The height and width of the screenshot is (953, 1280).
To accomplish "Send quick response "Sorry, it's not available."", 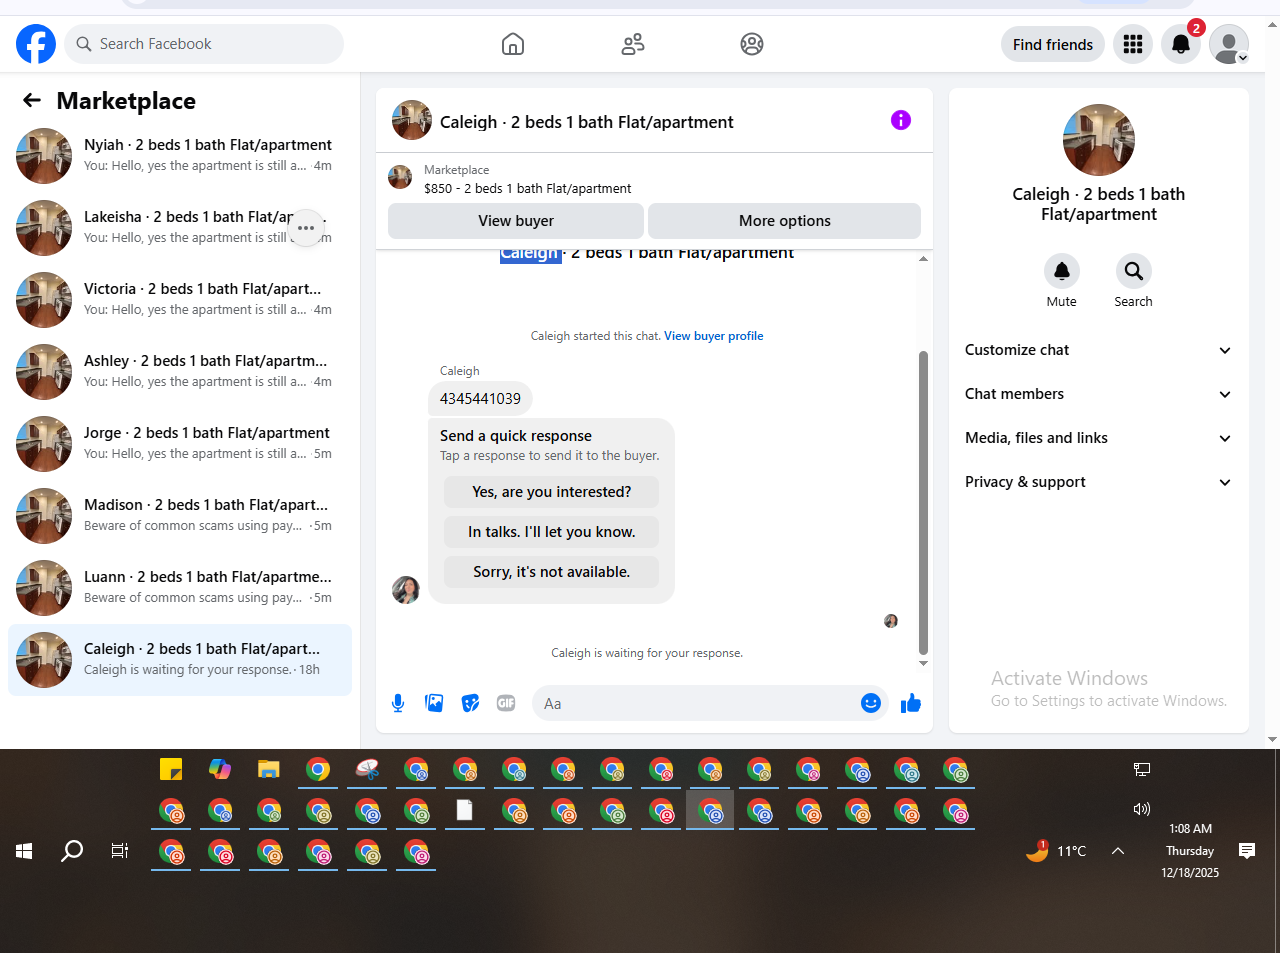I will [552, 572].
